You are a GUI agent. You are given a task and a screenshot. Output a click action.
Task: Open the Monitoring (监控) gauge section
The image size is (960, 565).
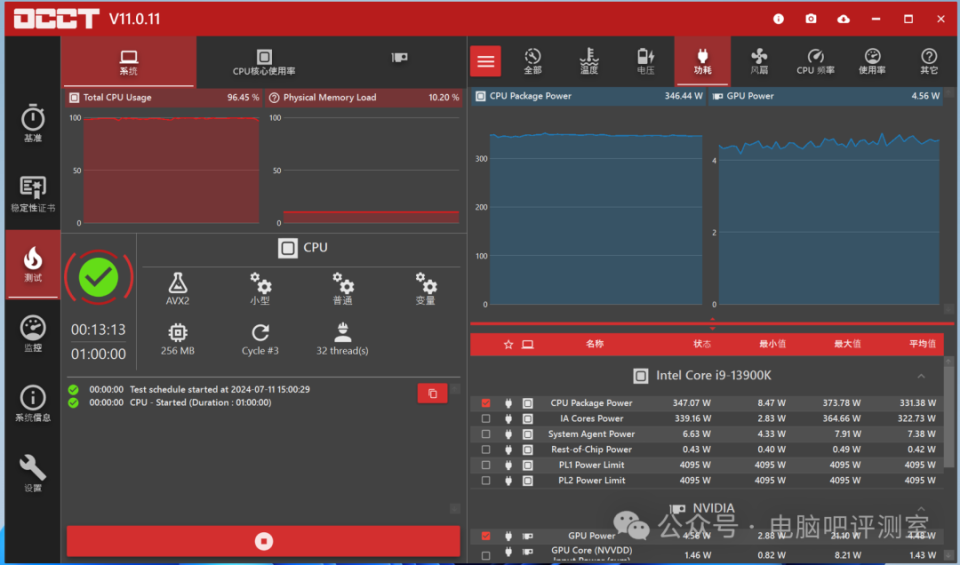tap(33, 334)
